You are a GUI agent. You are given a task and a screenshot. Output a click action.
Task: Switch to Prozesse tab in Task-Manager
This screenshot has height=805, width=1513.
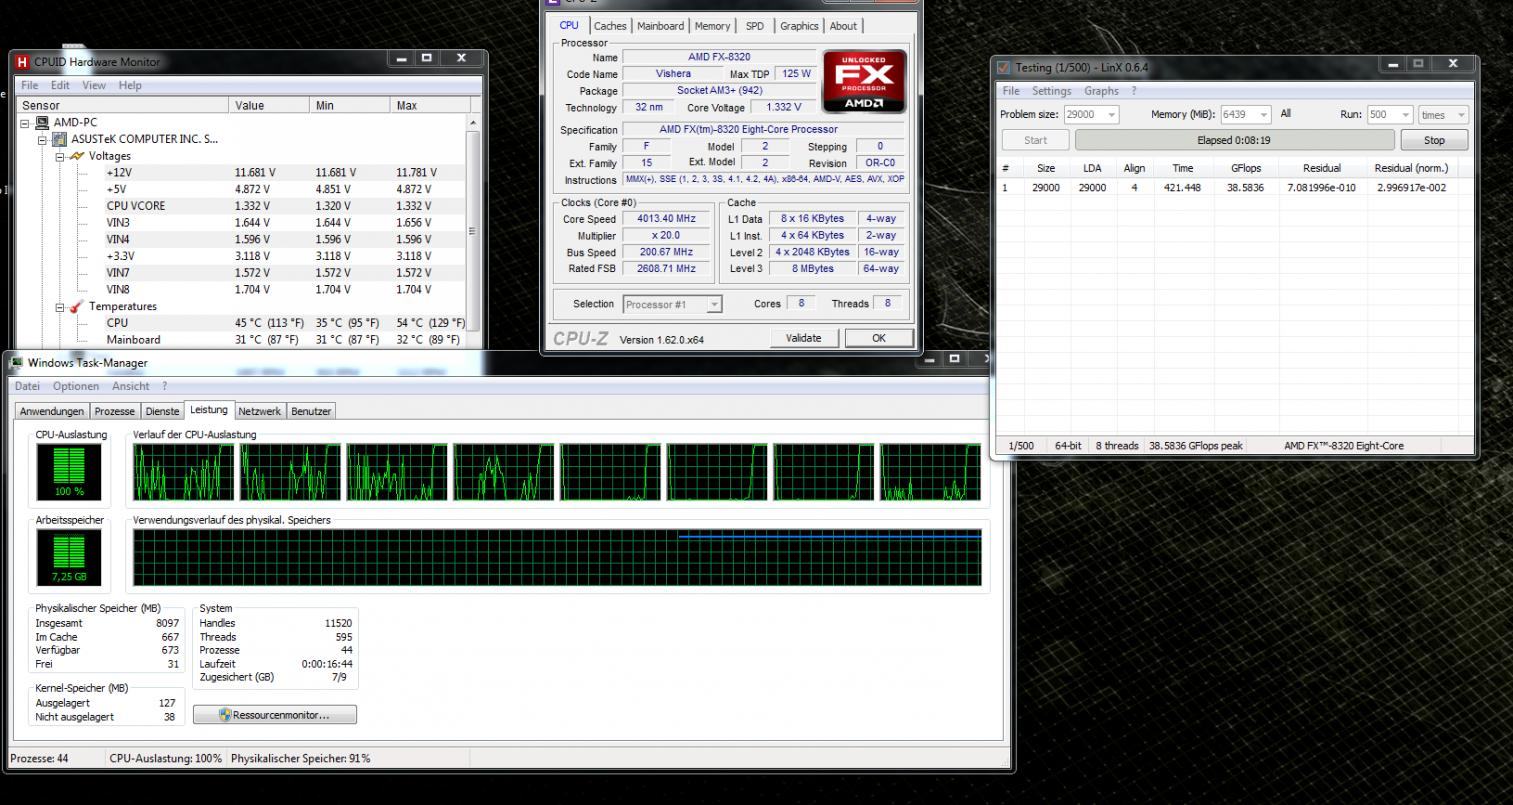pos(115,411)
